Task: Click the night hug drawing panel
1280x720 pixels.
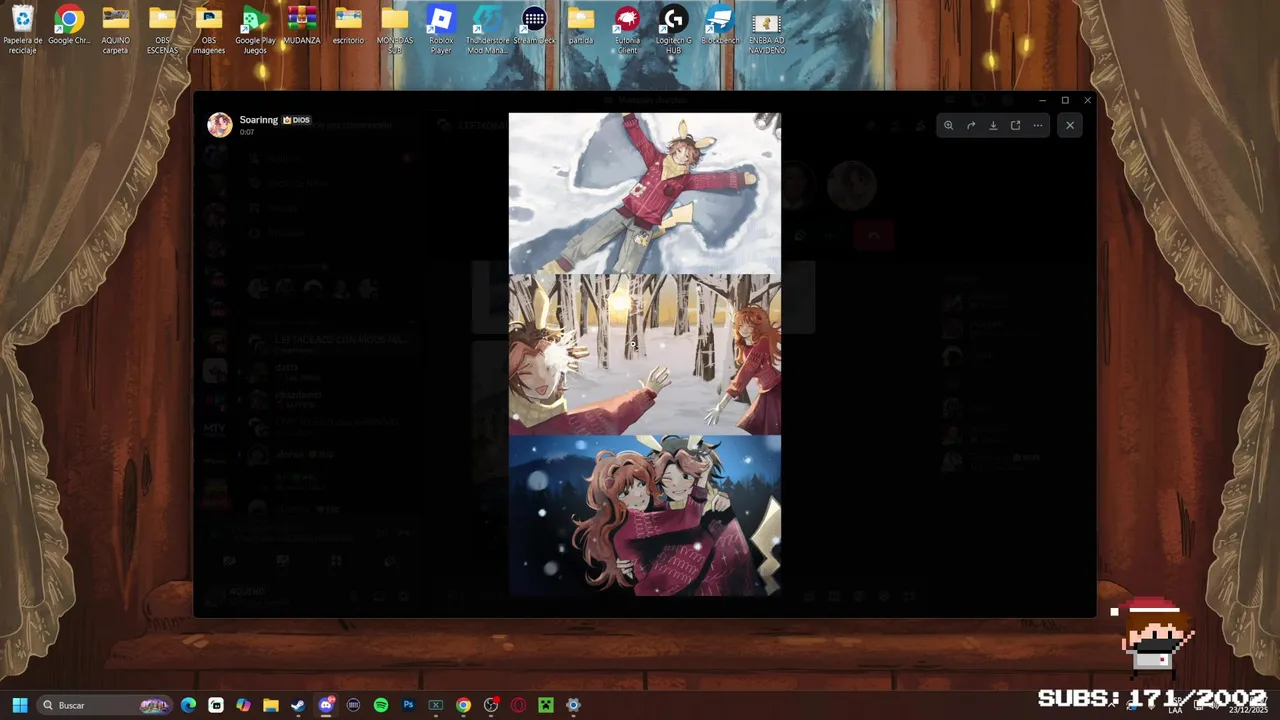Action: [x=645, y=516]
